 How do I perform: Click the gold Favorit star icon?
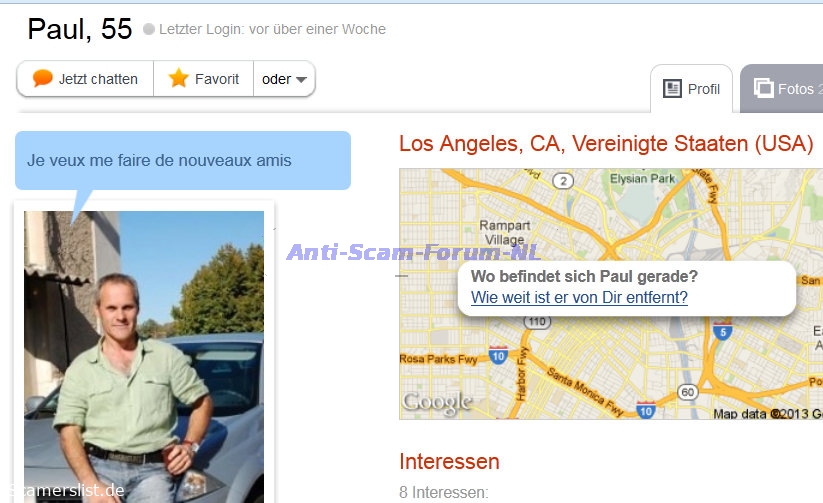178,78
